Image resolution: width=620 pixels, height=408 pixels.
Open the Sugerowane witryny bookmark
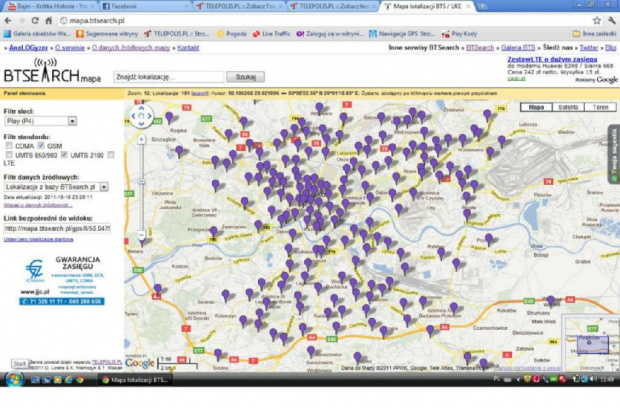point(107,34)
